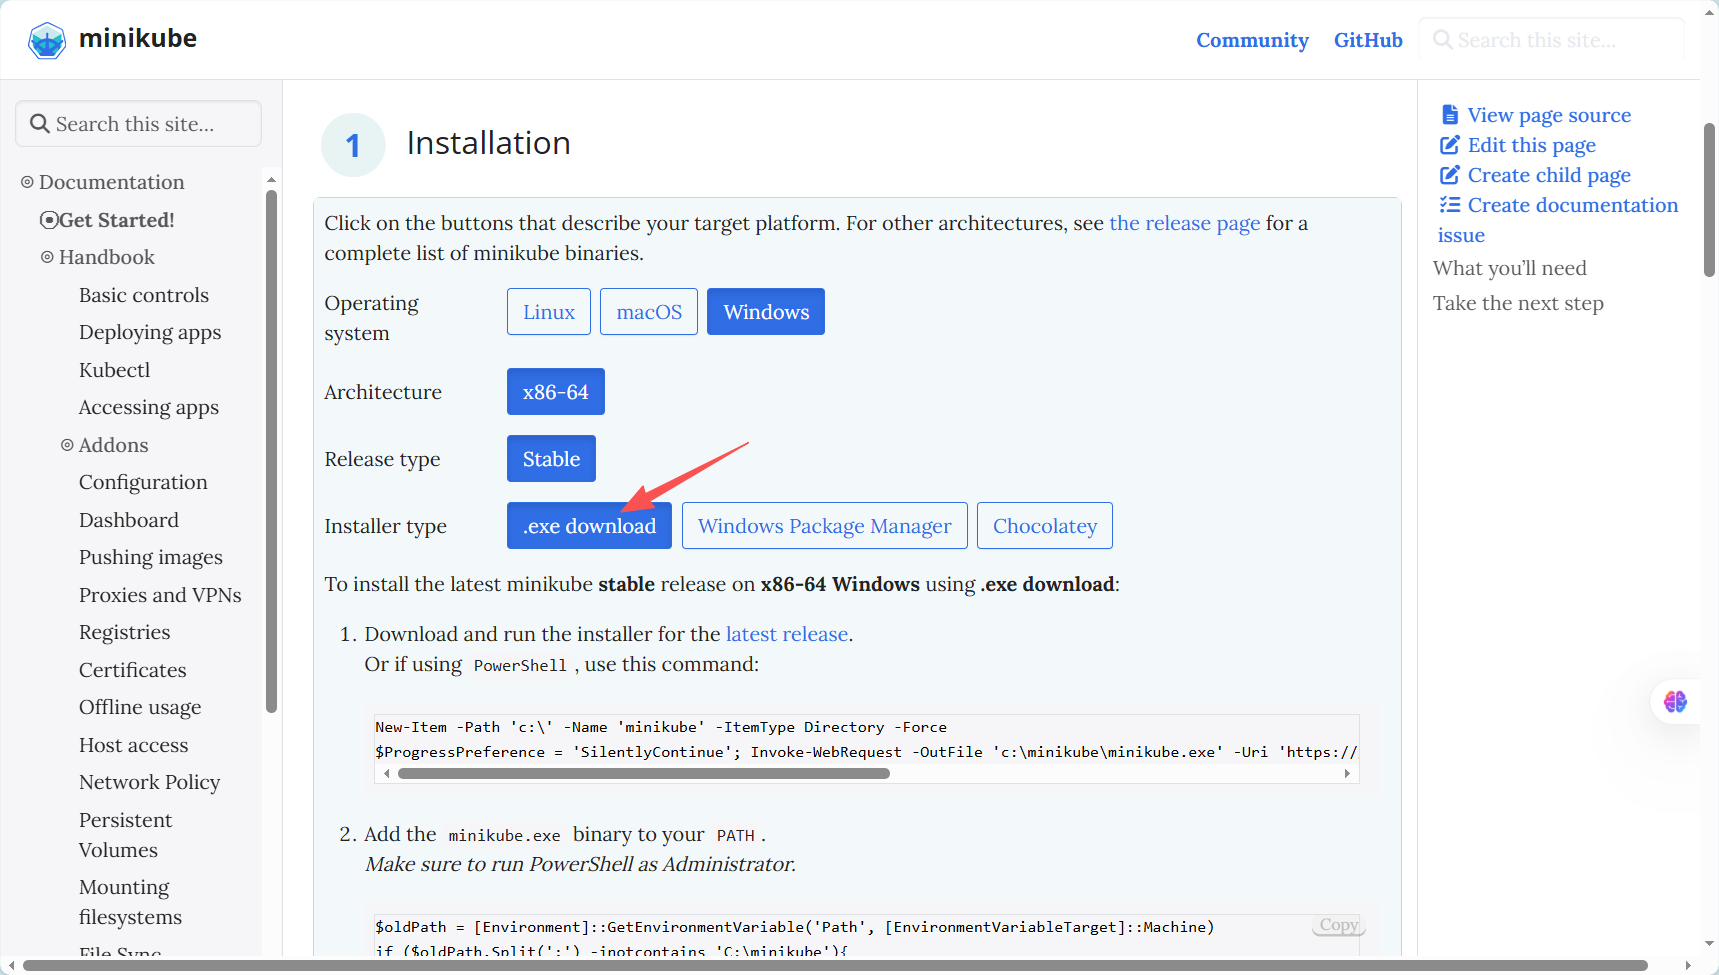Open Basic controls in the Handbook
Screen dimensions: 1719x975
tap(144, 295)
